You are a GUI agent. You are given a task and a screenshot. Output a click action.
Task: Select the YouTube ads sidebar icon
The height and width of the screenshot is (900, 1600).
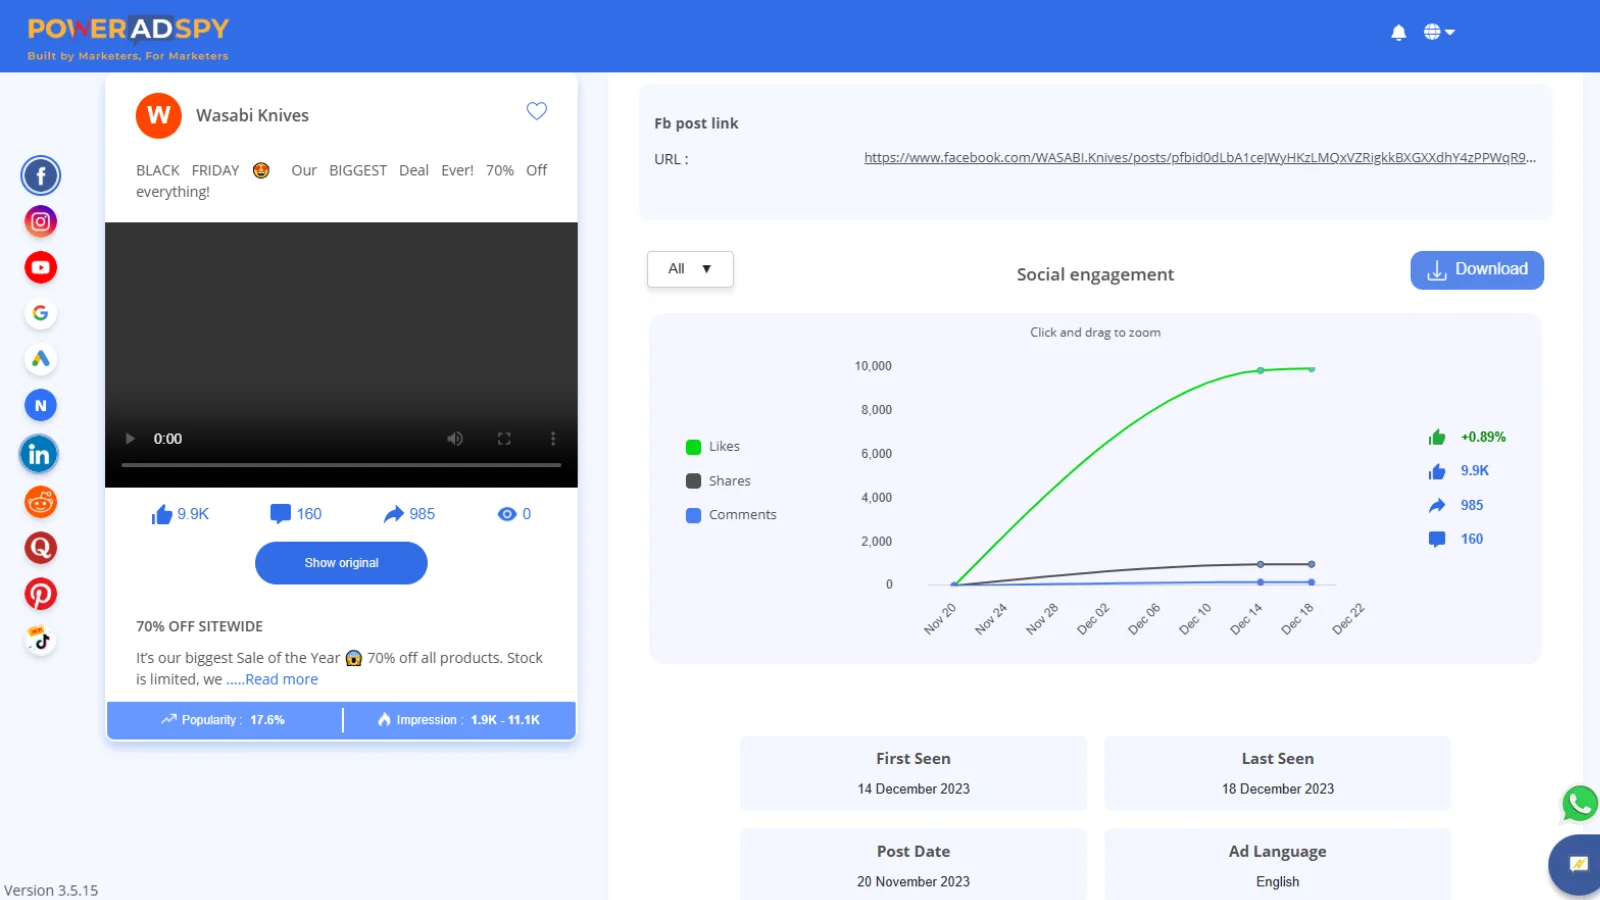tap(41, 267)
